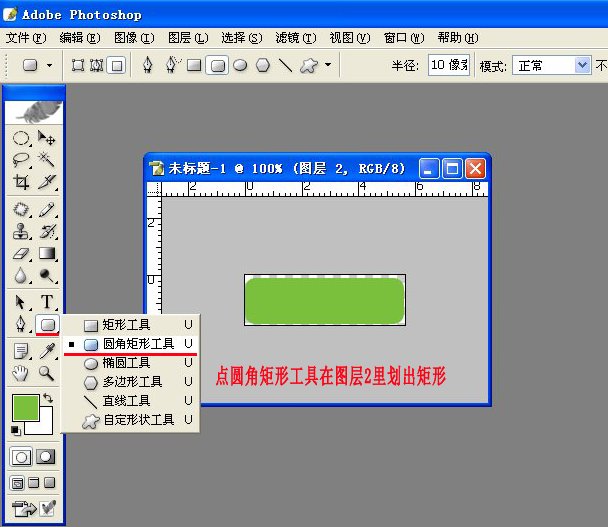Enable Fill Pixels mode in options bar
This screenshot has width=608, height=527.
pos(117,65)
